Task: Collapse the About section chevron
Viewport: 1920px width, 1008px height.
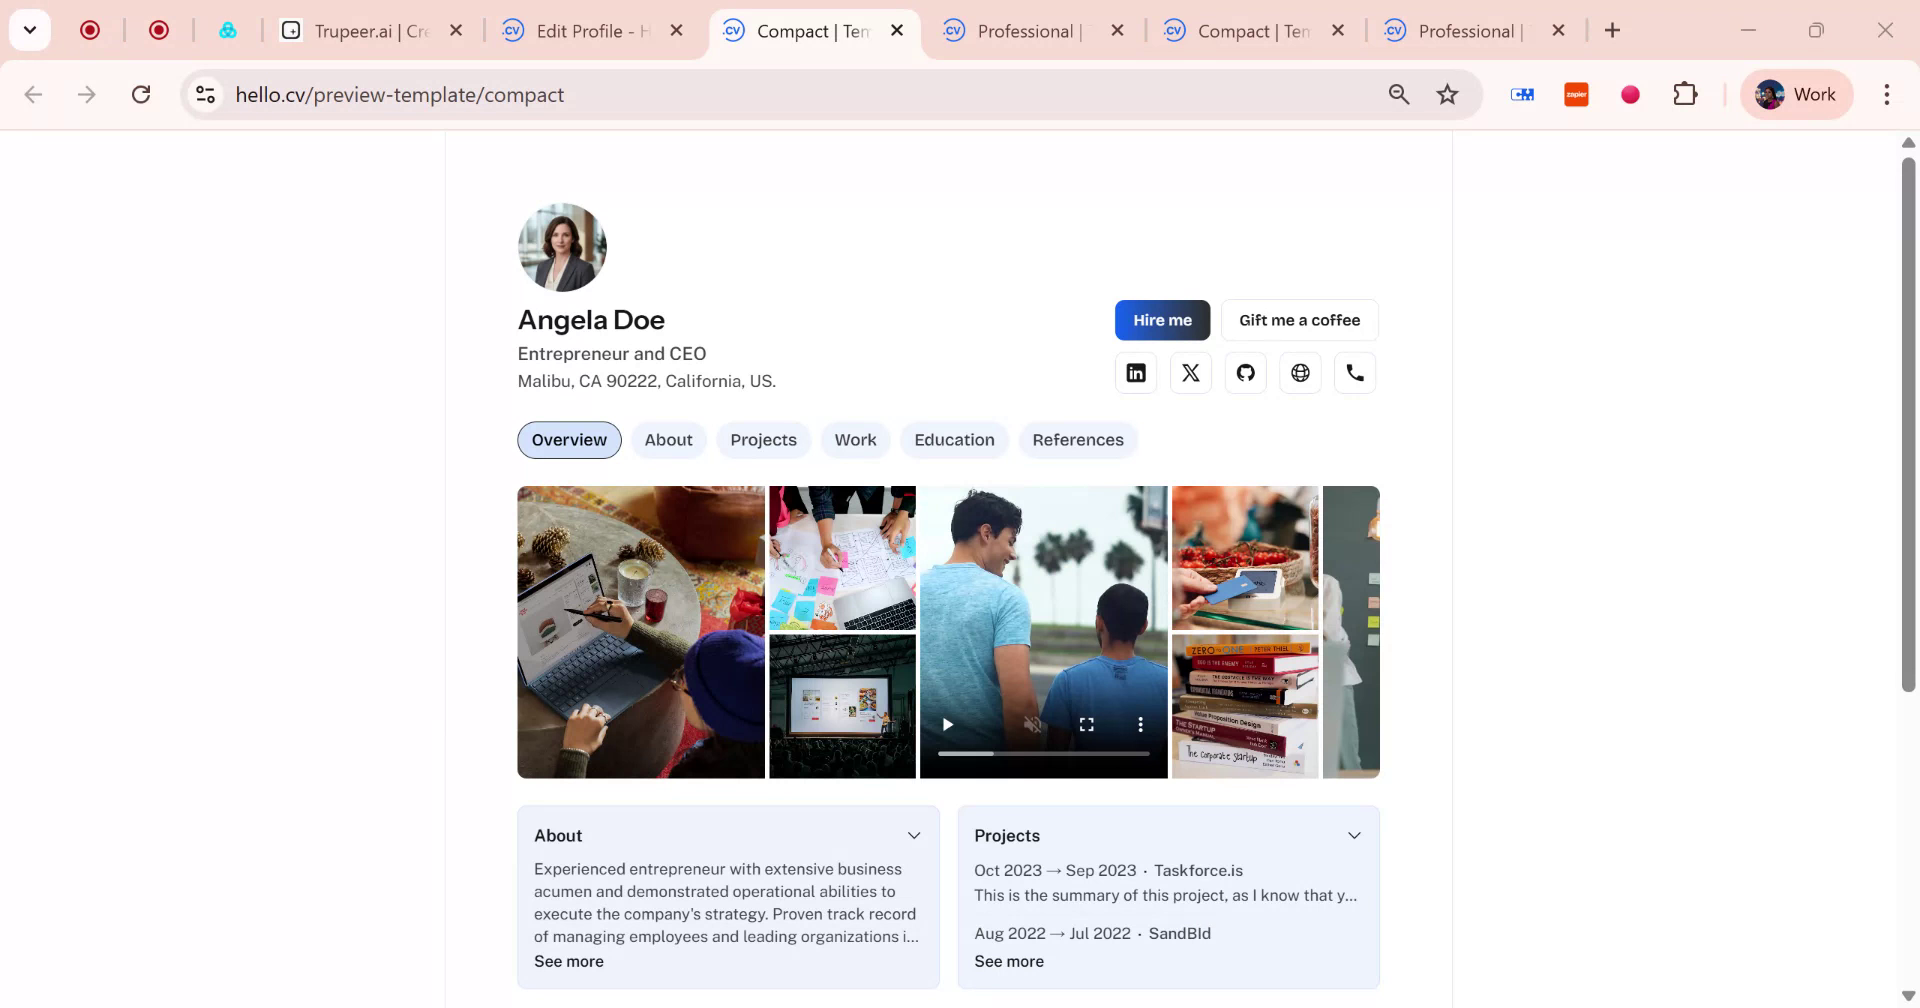Action: pyautogui.click(x=913, y=834)
